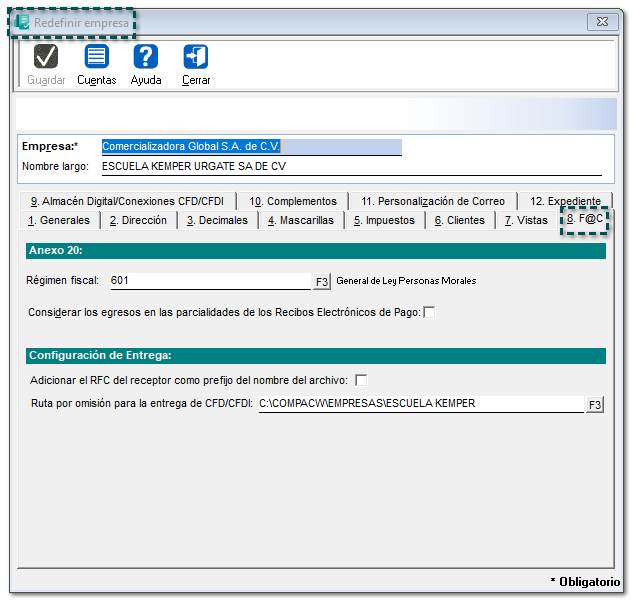The image size is (633, 602).
Task: Show the 5. Impuestos tab
Action: coord(384,220)
